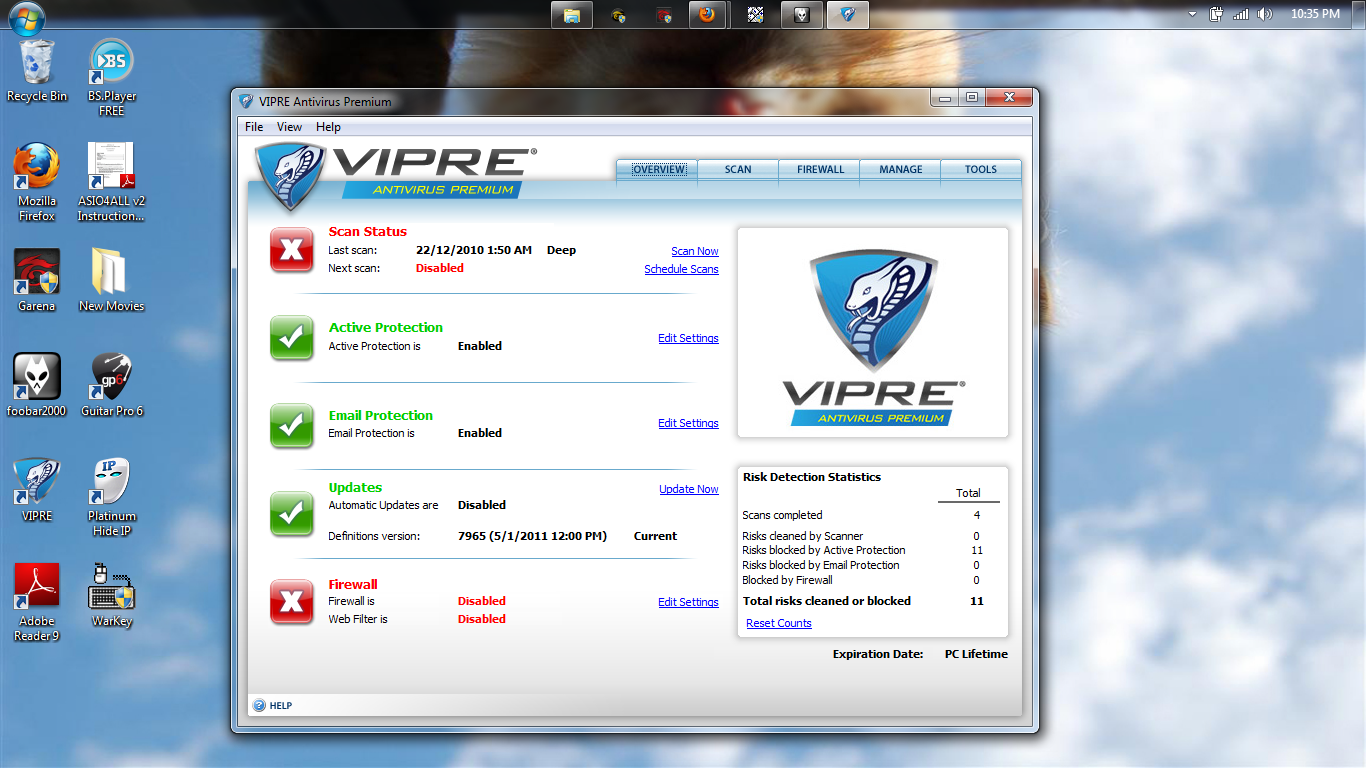Image resolution: width=1366 pixels, height=768 pixels.
Task: Launch the BS.Player FREE desktop shortcut
Action: pos(112,78)
